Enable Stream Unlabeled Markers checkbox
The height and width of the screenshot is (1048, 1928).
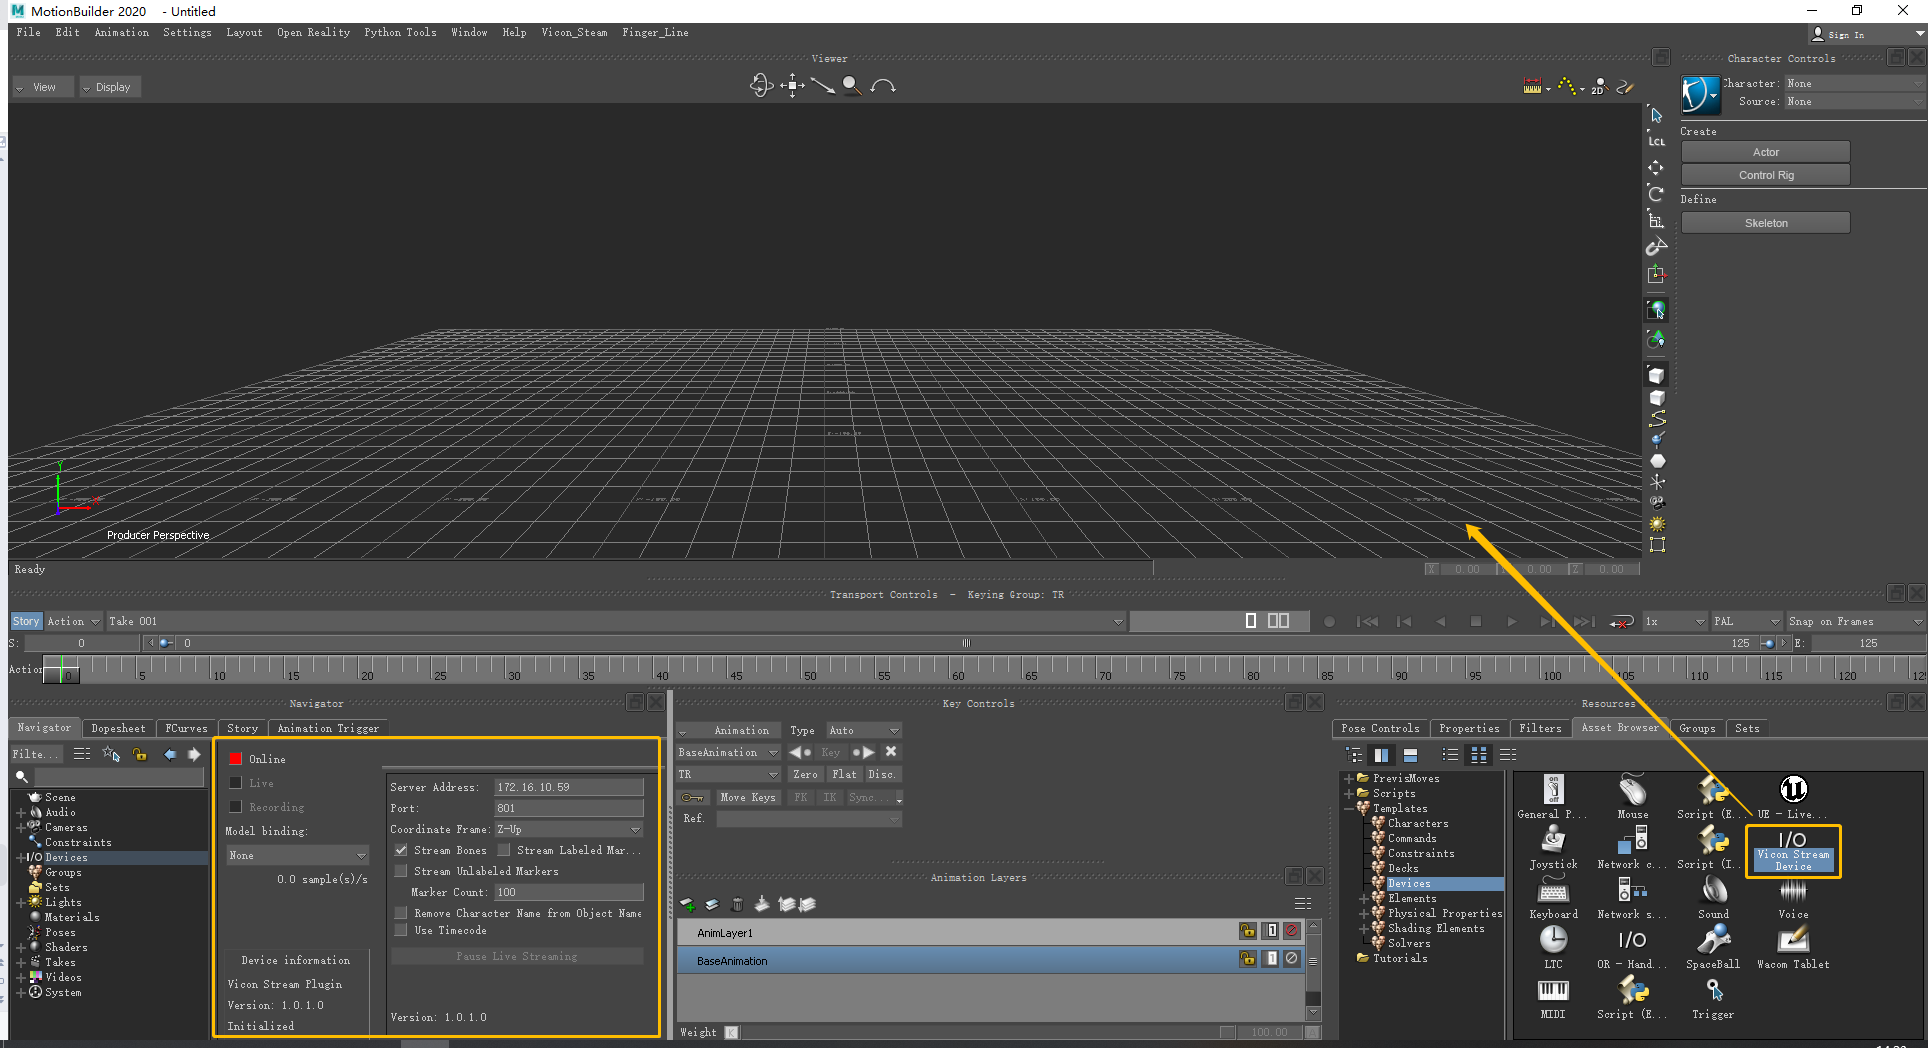(401, 871)
